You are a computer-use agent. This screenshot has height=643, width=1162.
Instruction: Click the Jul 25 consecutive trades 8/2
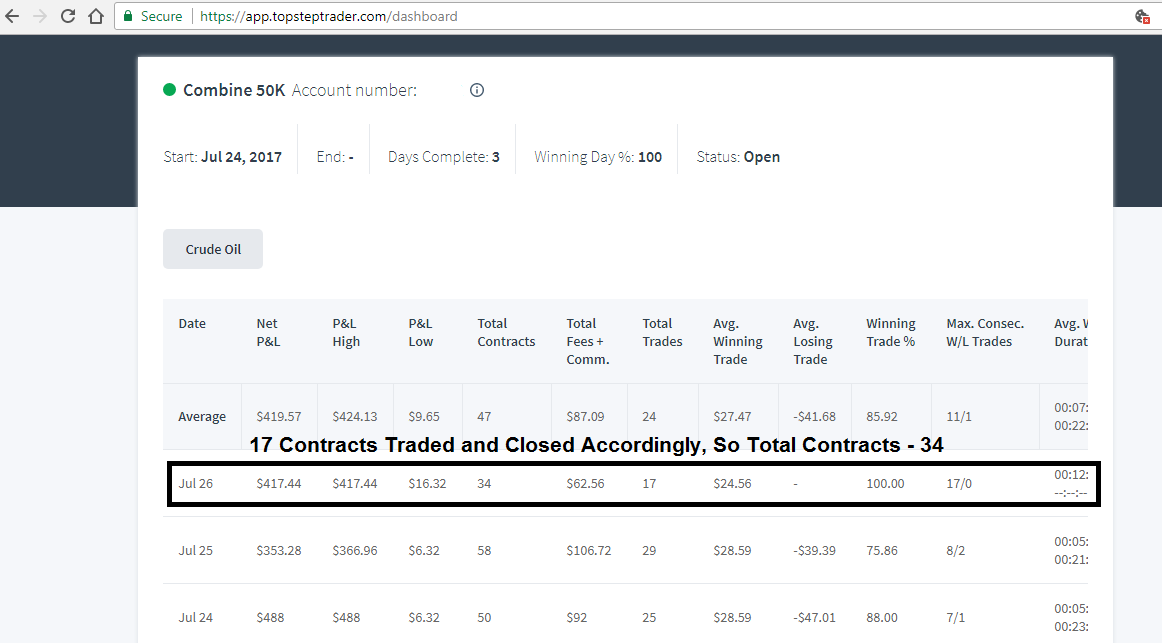pyautogui.click(x=955, y=550)
